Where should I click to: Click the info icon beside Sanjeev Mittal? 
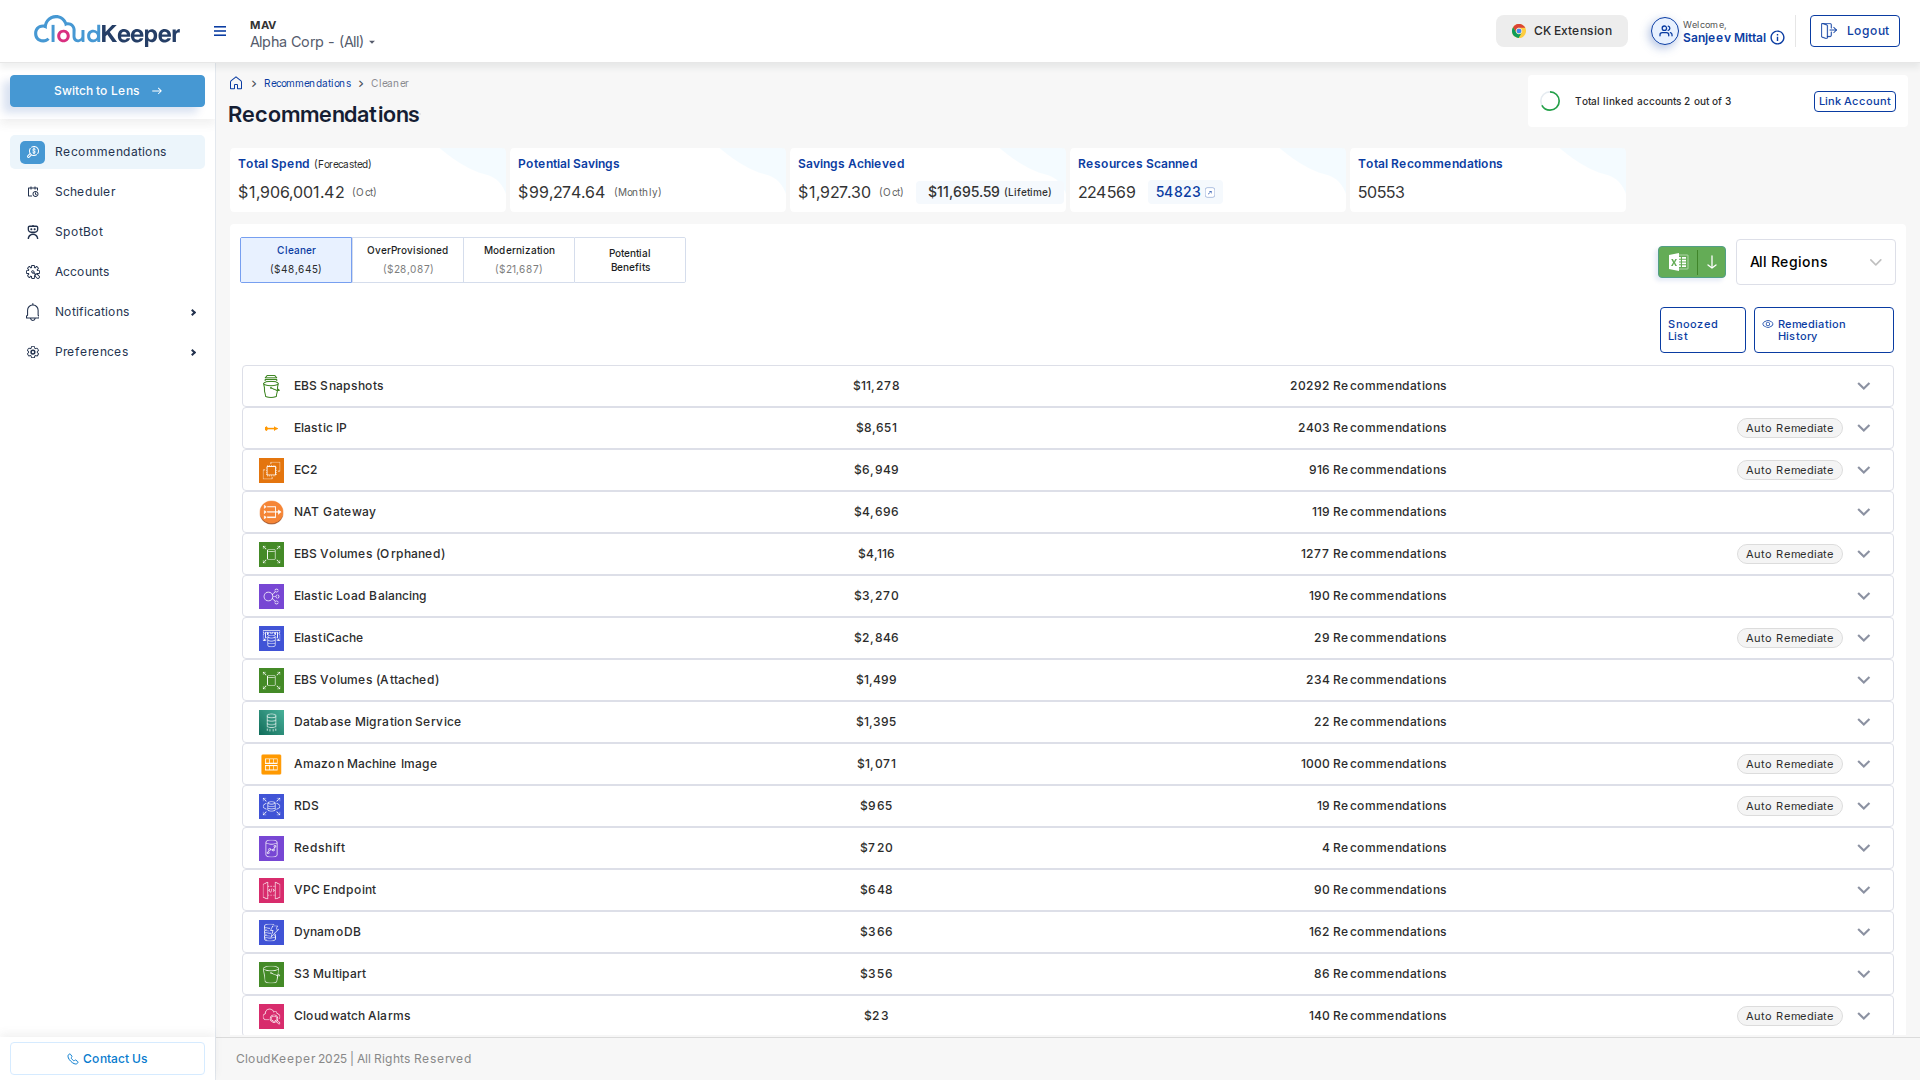pyautogui.click(x=1777, y=38)
